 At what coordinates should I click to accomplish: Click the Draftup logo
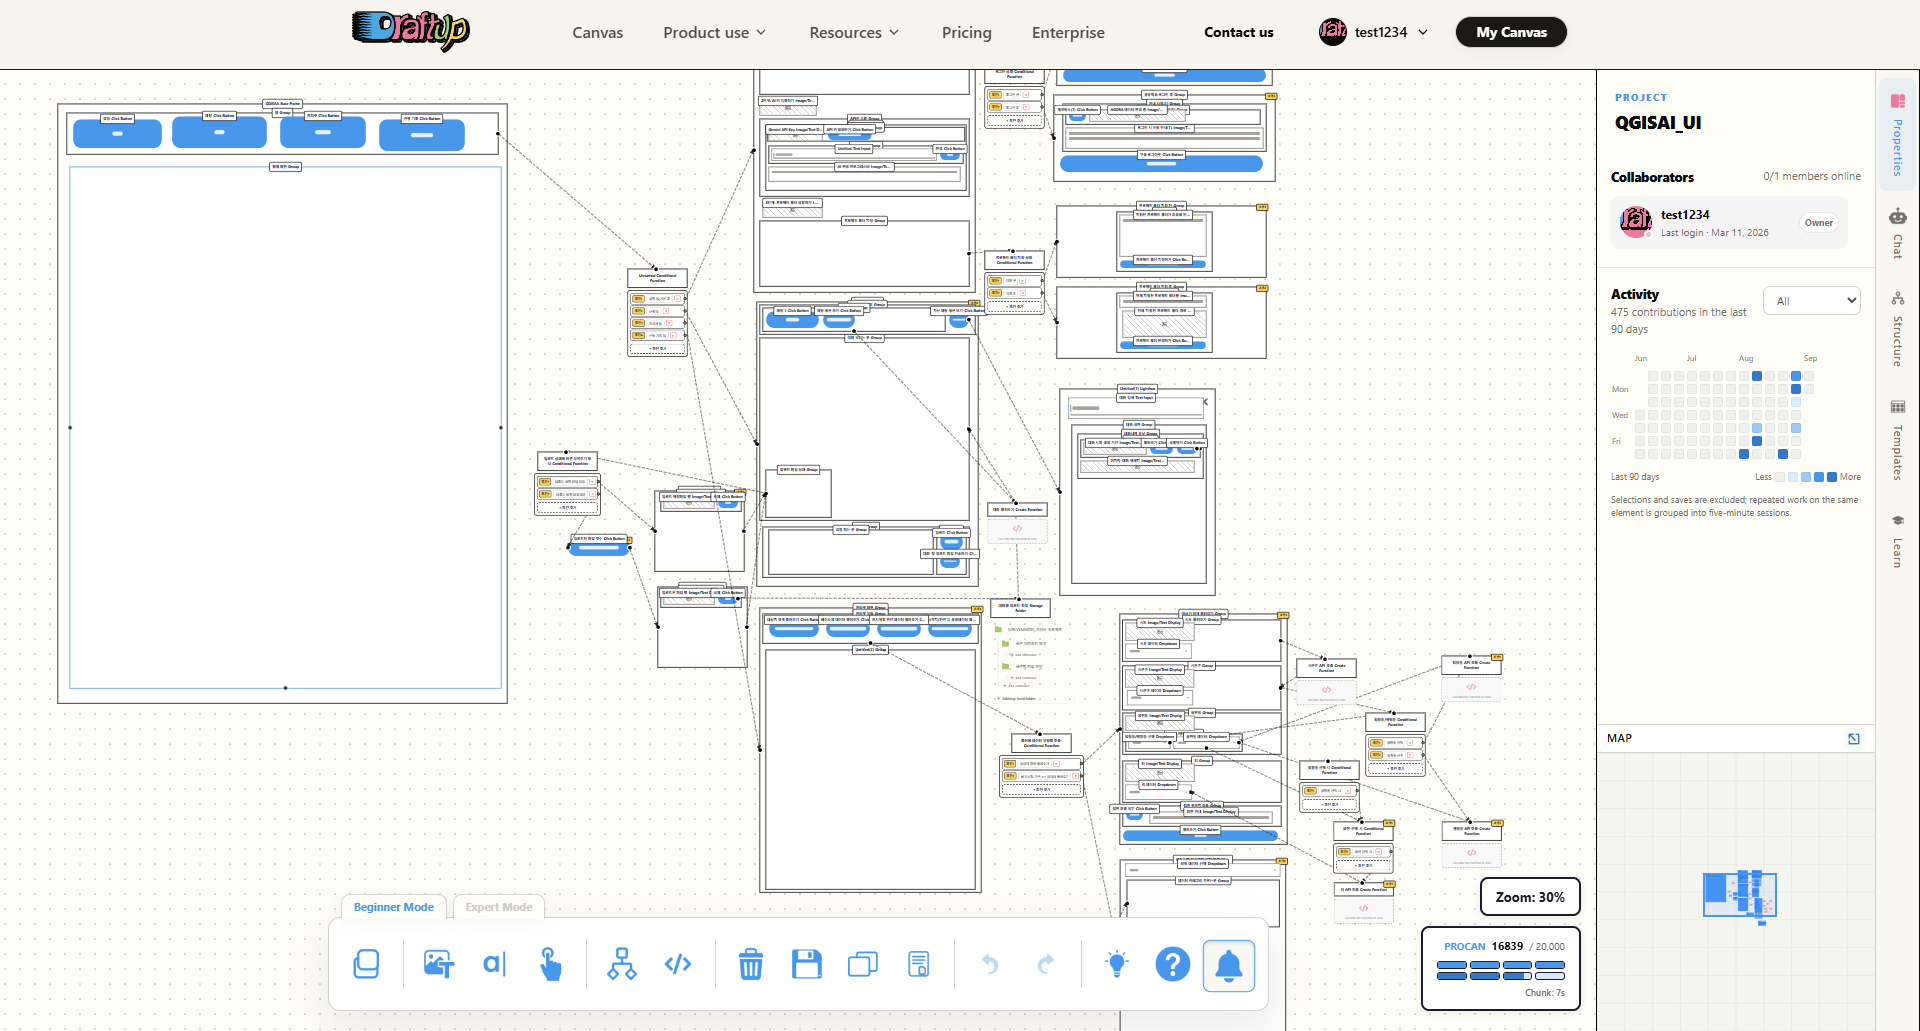click(x=411, y=30)
